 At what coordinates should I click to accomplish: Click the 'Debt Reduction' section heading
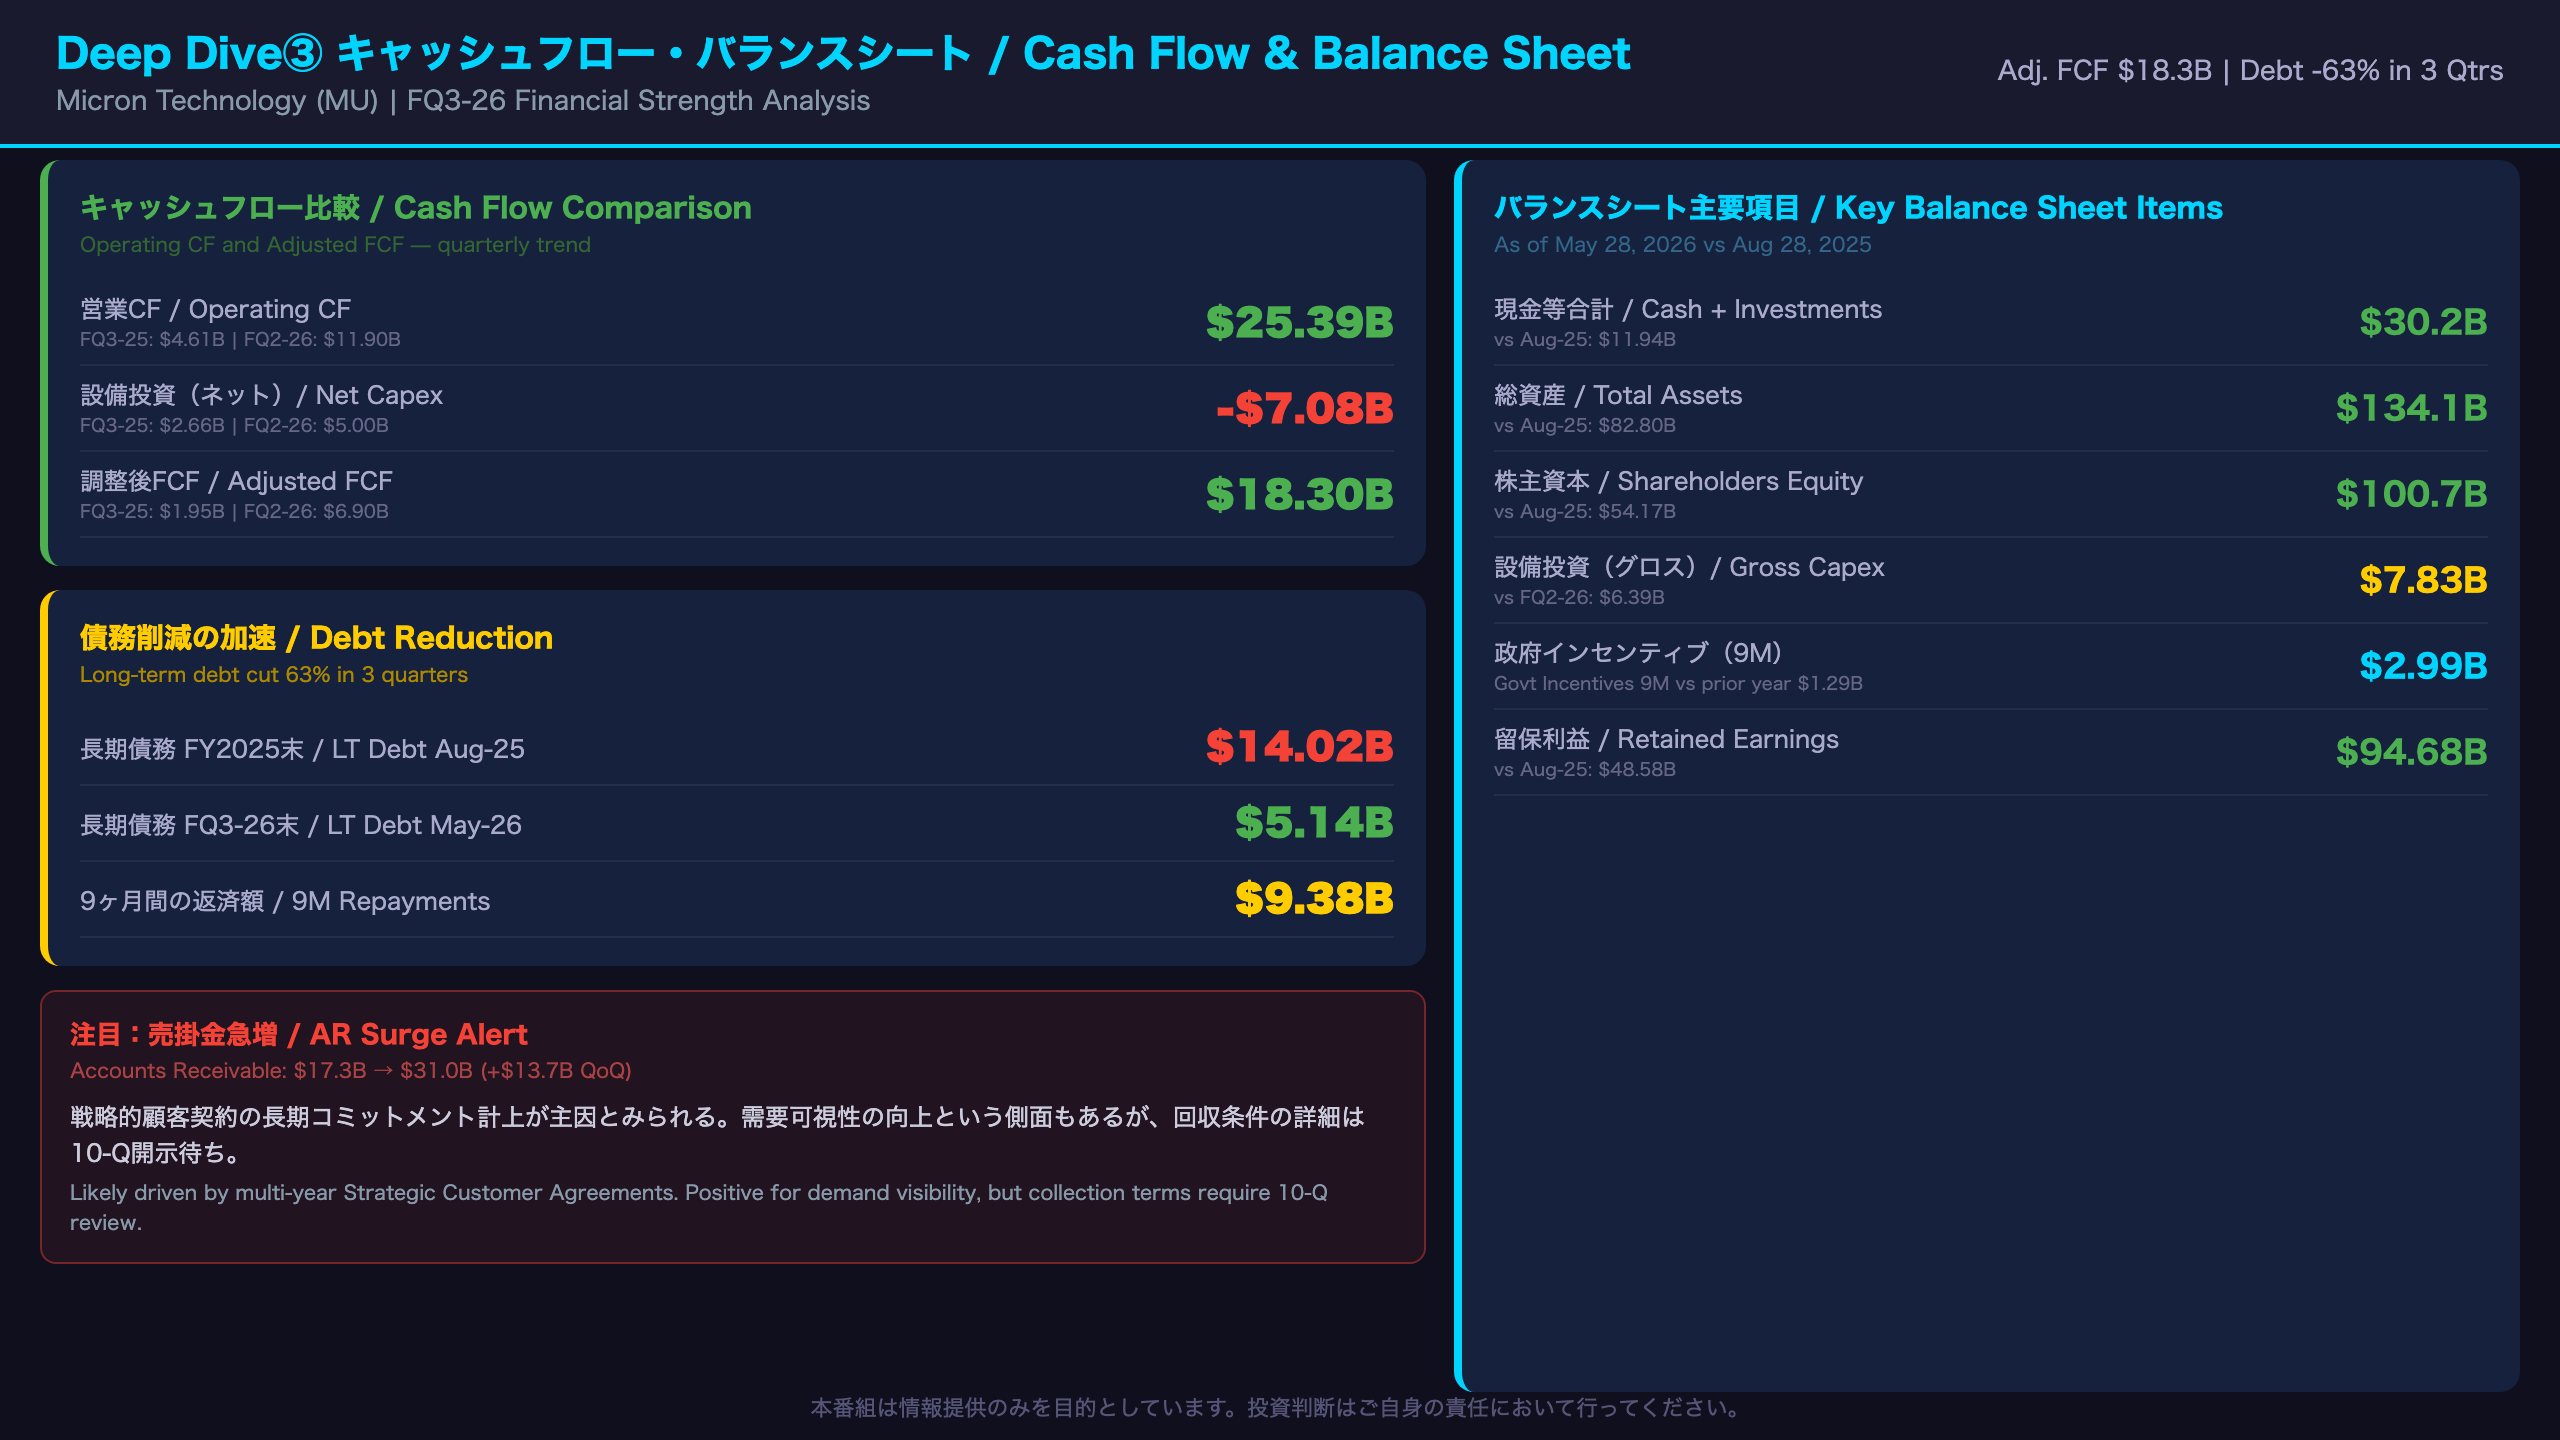(x=316, y=637)
